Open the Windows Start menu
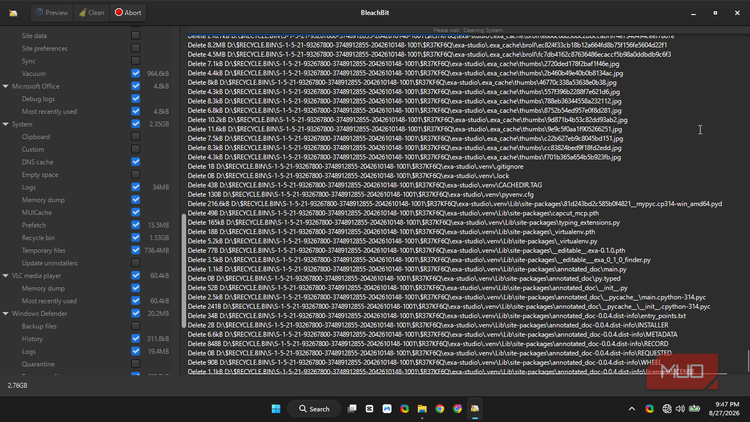 click(276, 409)
